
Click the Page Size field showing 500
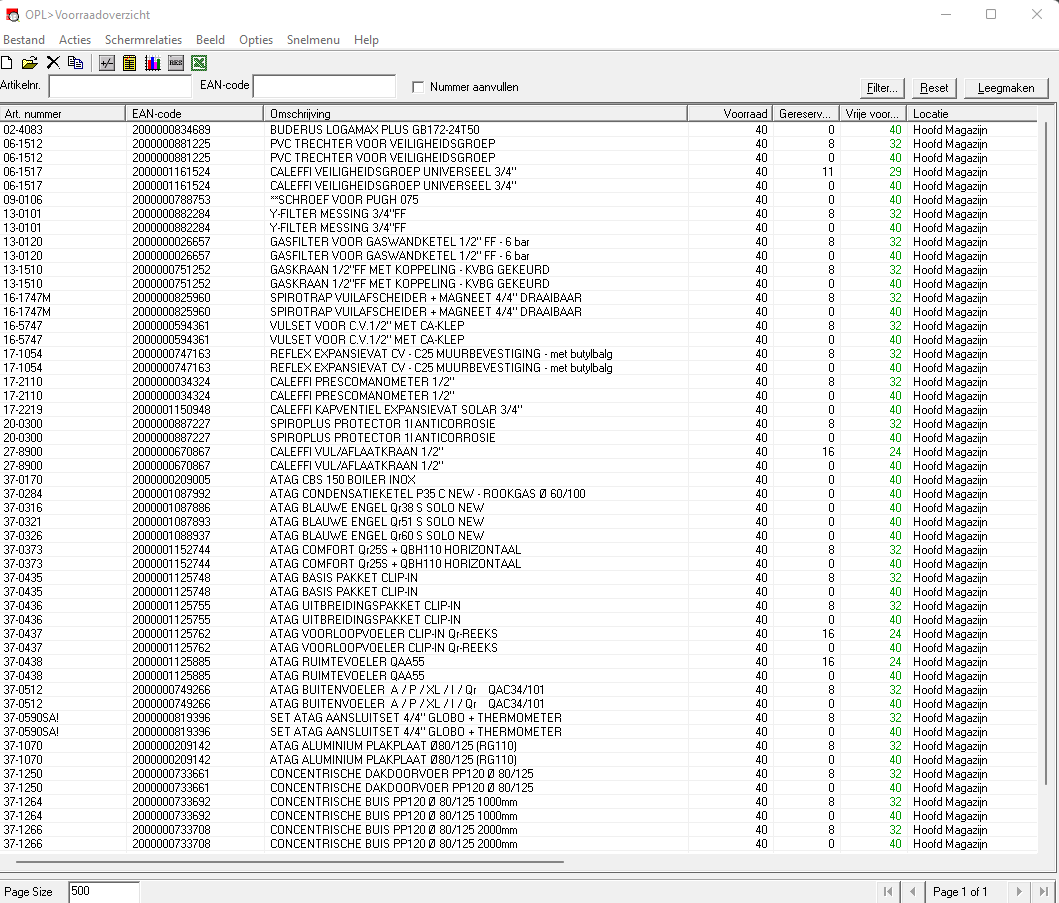pyautogui.click(x=104, y=892)
